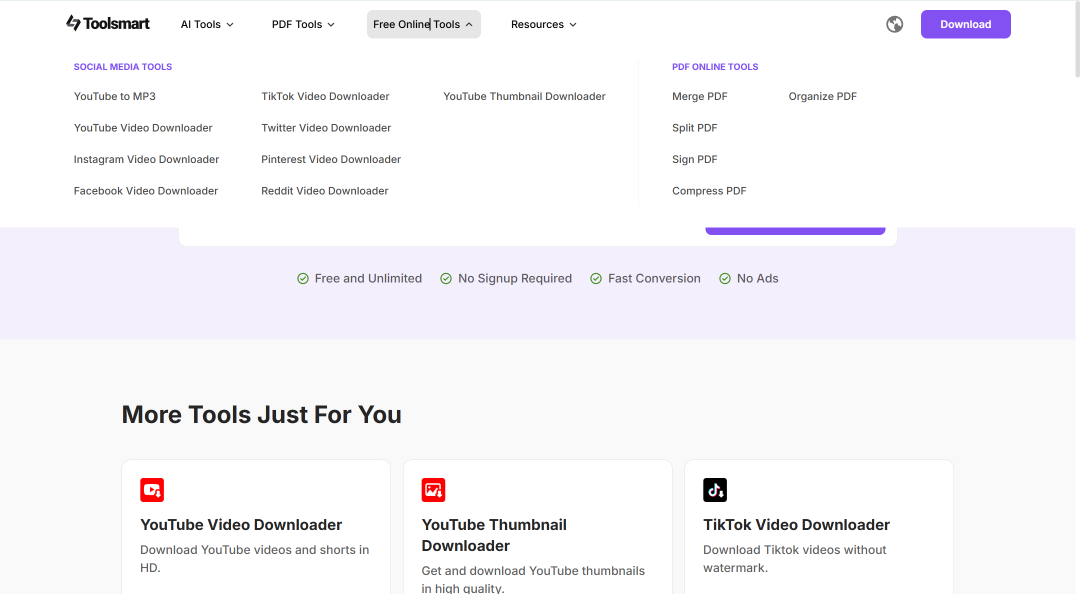Image resolution: width=1080 pixels, height=594 pixels.
Task: Click the No Signup Required checkmark icon
Action: point(446,278)
